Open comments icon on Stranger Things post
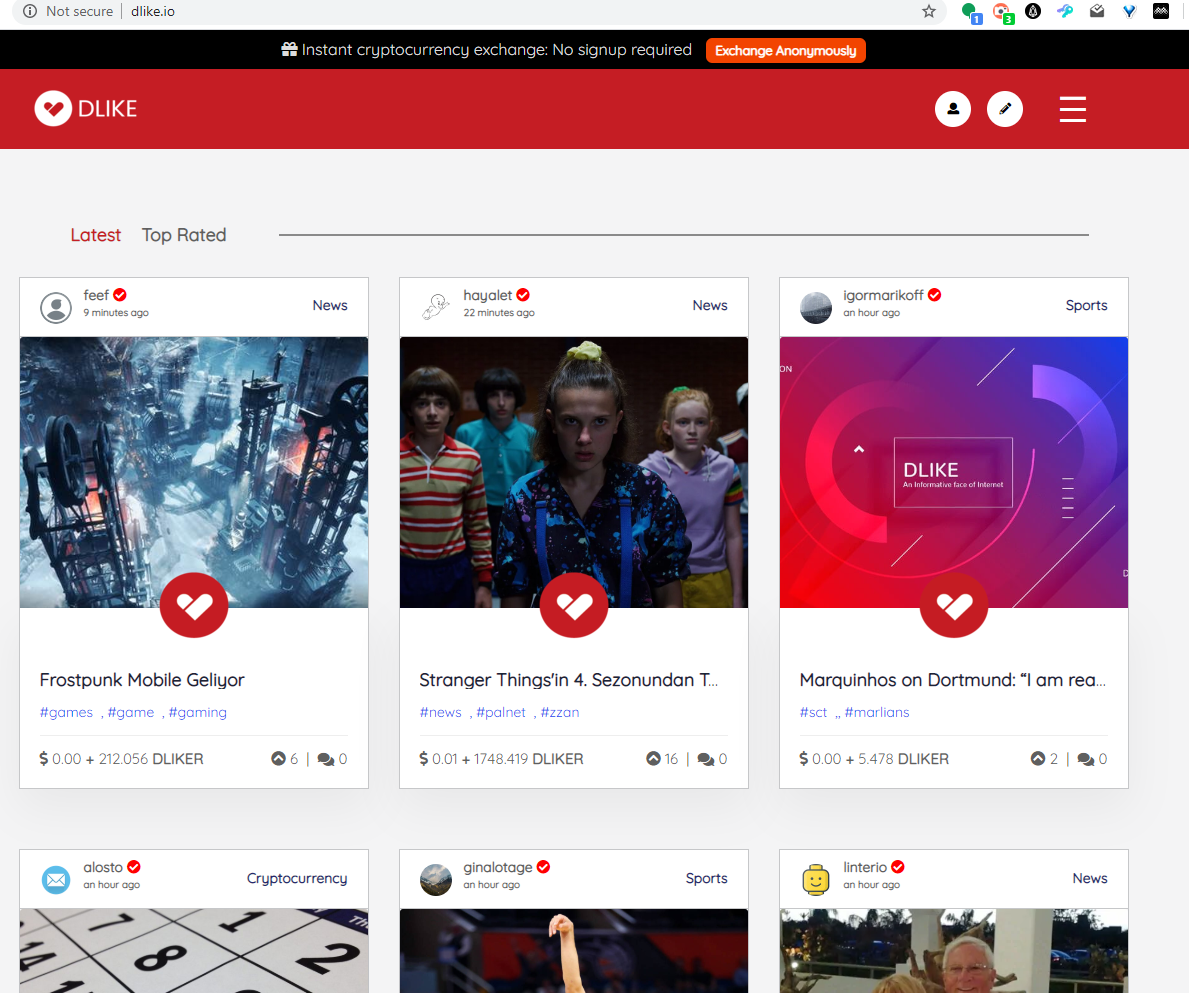The width and height of the screenshot is (1189, 993). click(706, 759)
